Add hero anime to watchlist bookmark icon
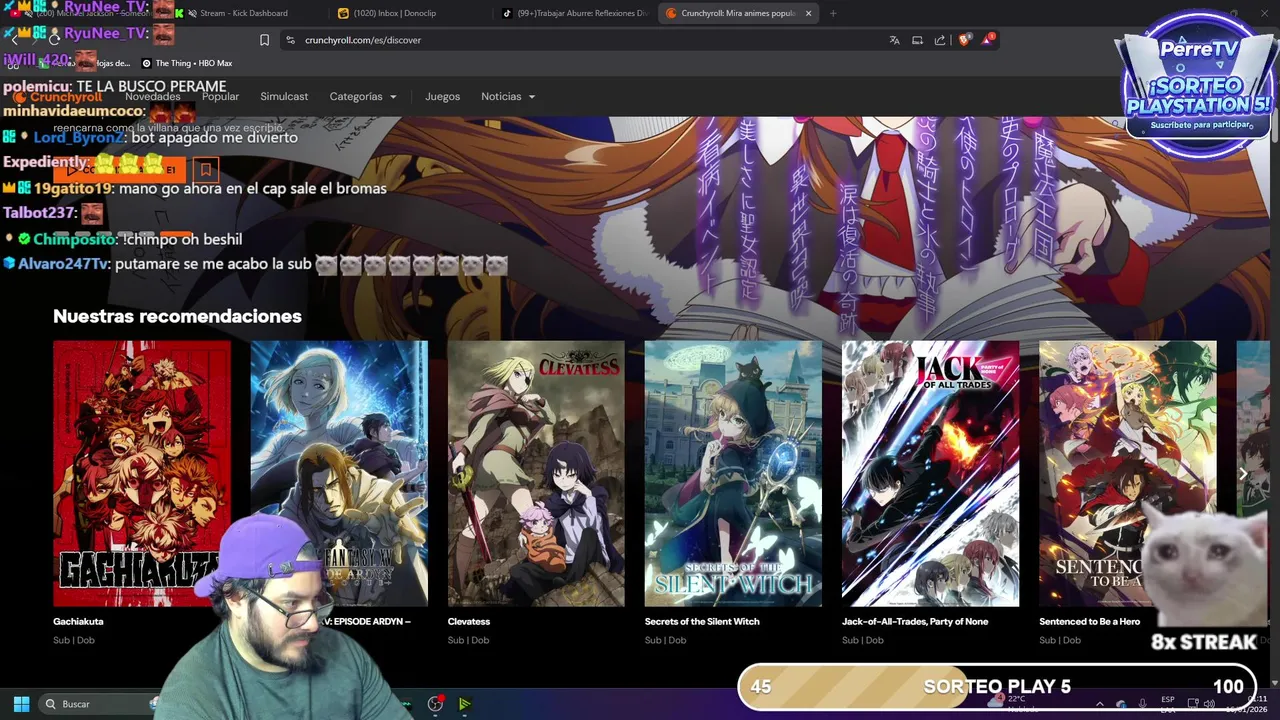Image resolution: width=1280 pixels, height=720 pixels. click(206, 170)
